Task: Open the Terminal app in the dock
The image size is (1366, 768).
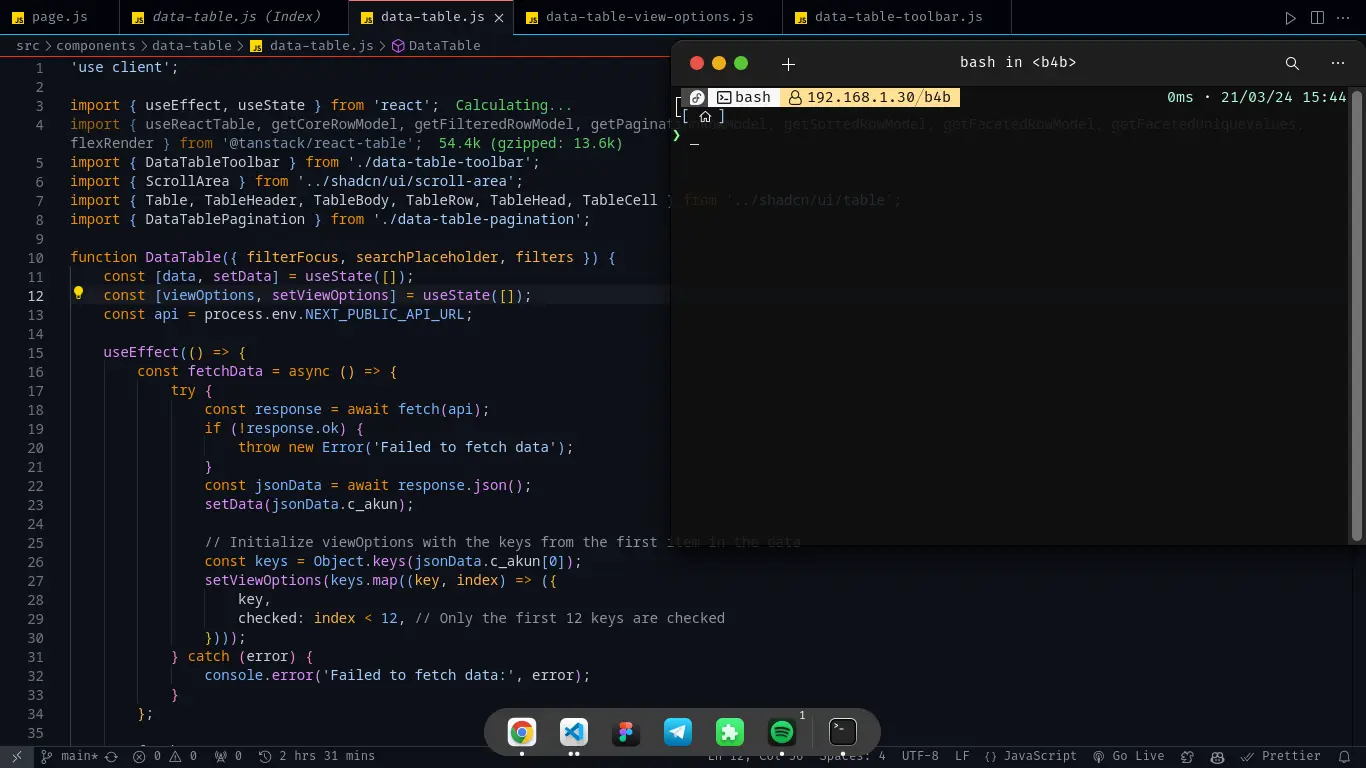Action: coord(843,733)
